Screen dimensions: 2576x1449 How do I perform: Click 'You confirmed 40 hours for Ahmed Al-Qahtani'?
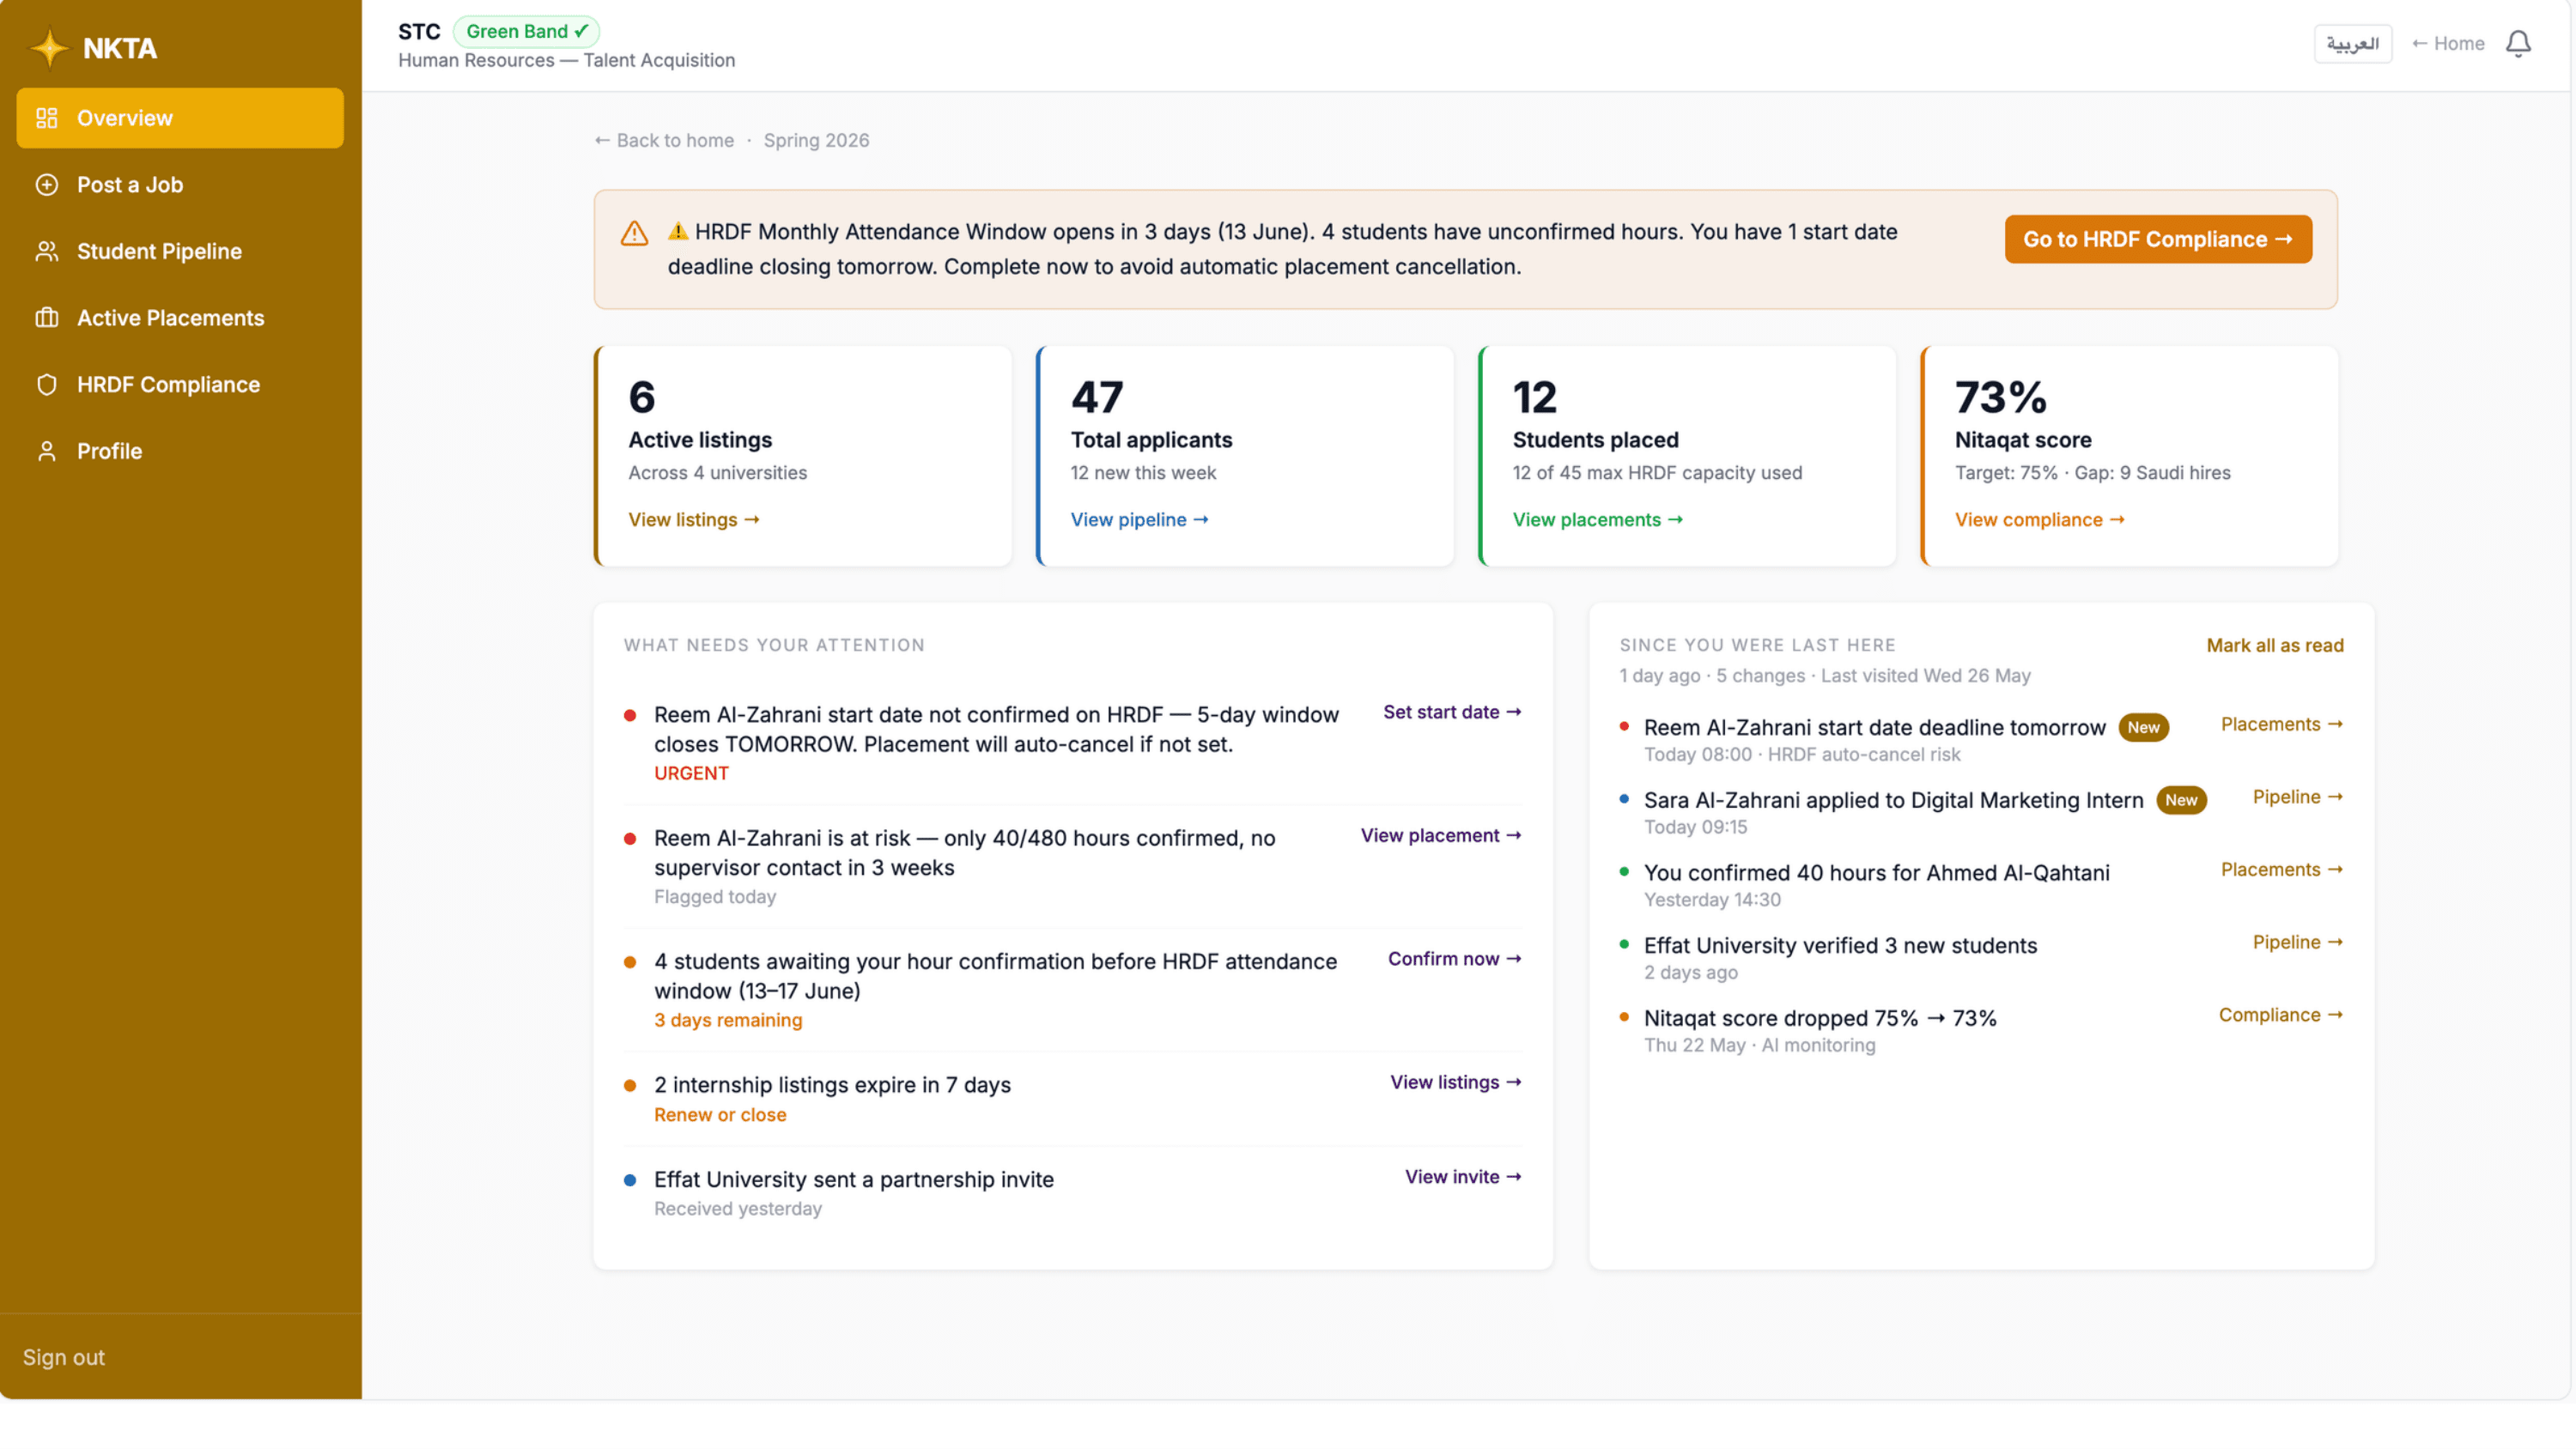(x=1876, y=873)
